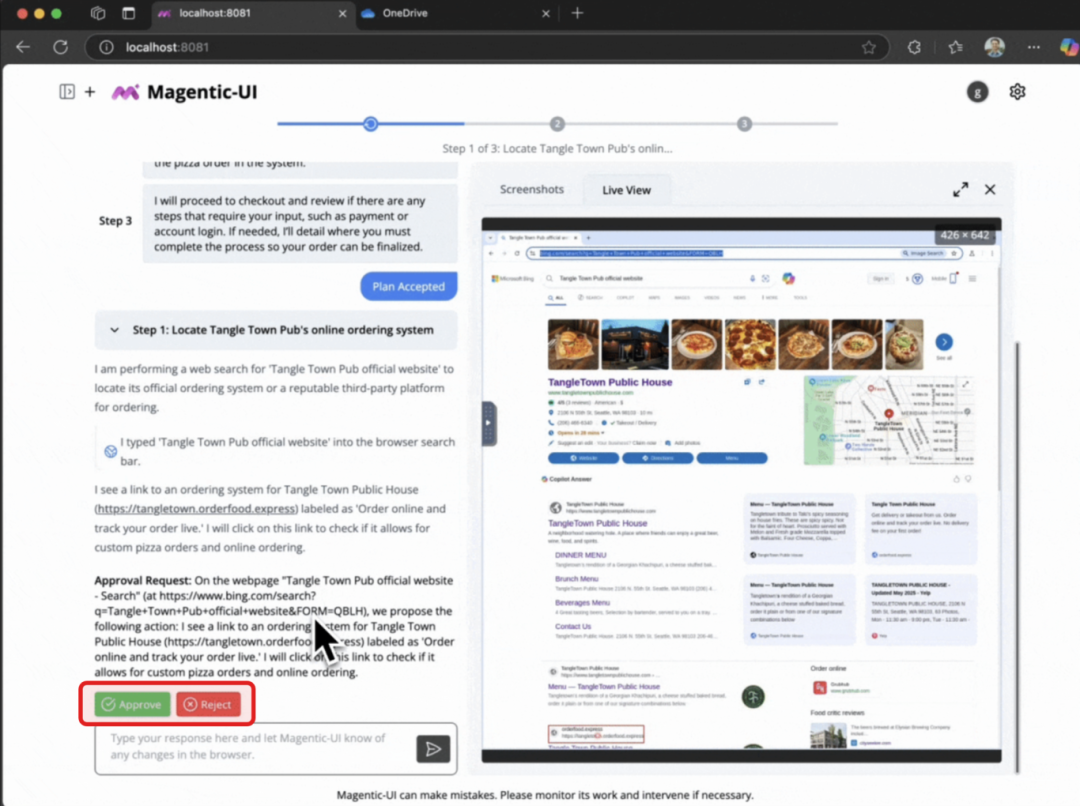
Task: Jump to step 1 progress marker
Action: pos(371,124)
